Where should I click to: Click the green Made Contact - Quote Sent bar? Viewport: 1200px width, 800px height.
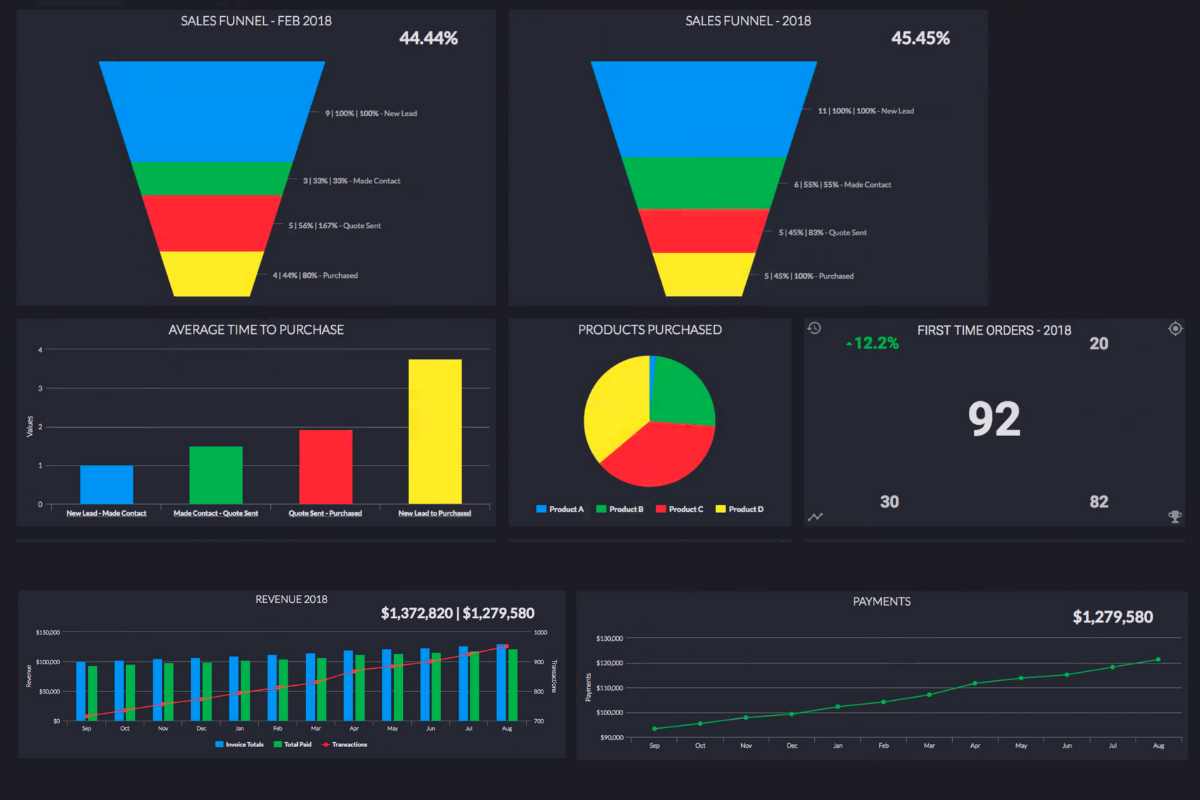click(216, 475)
